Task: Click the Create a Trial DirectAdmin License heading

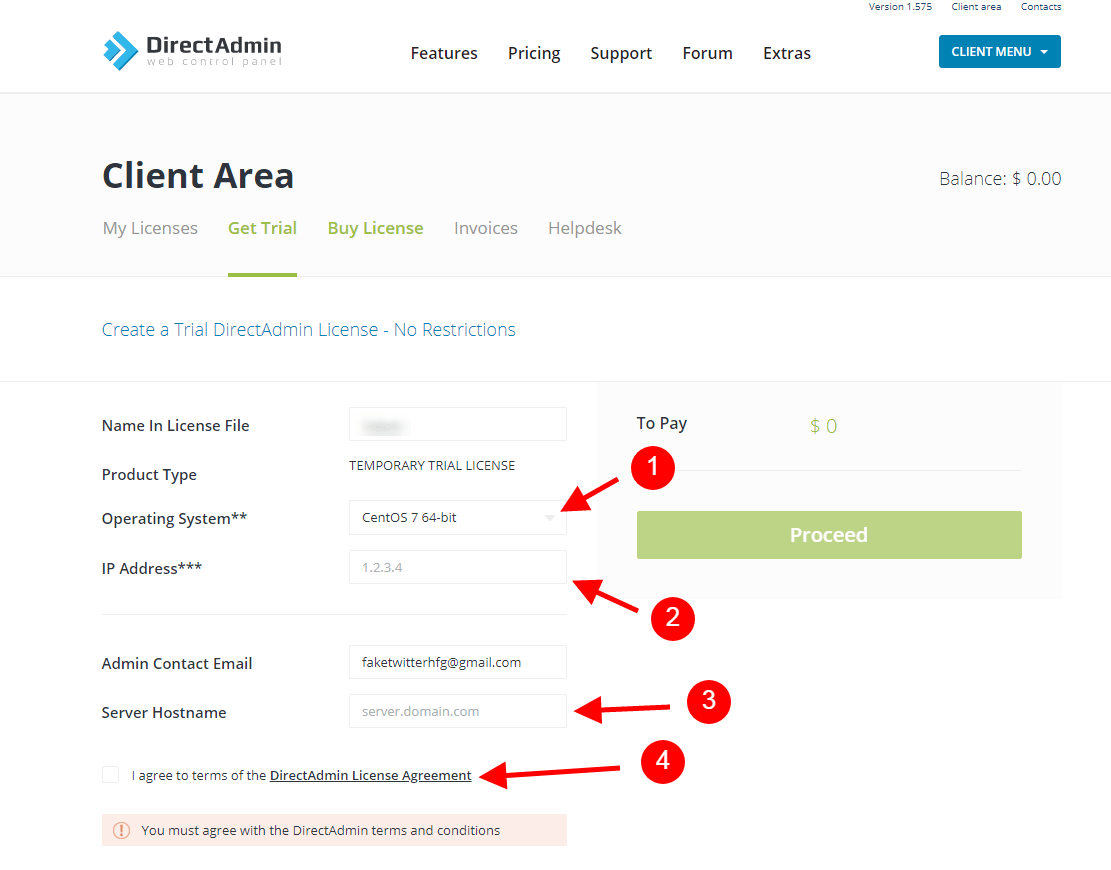Action: click(309, 329)
